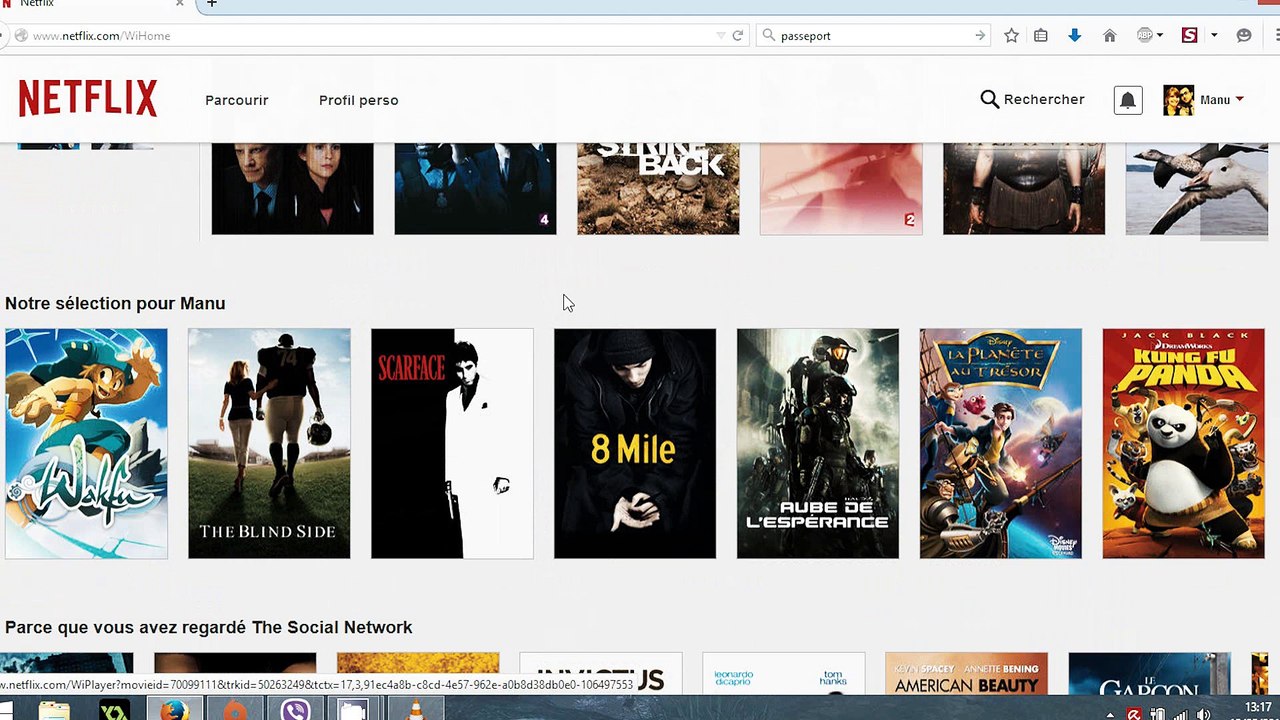Click the search go arrow
The height and width of the screenshot is (720, 1280).
point(980,35)
